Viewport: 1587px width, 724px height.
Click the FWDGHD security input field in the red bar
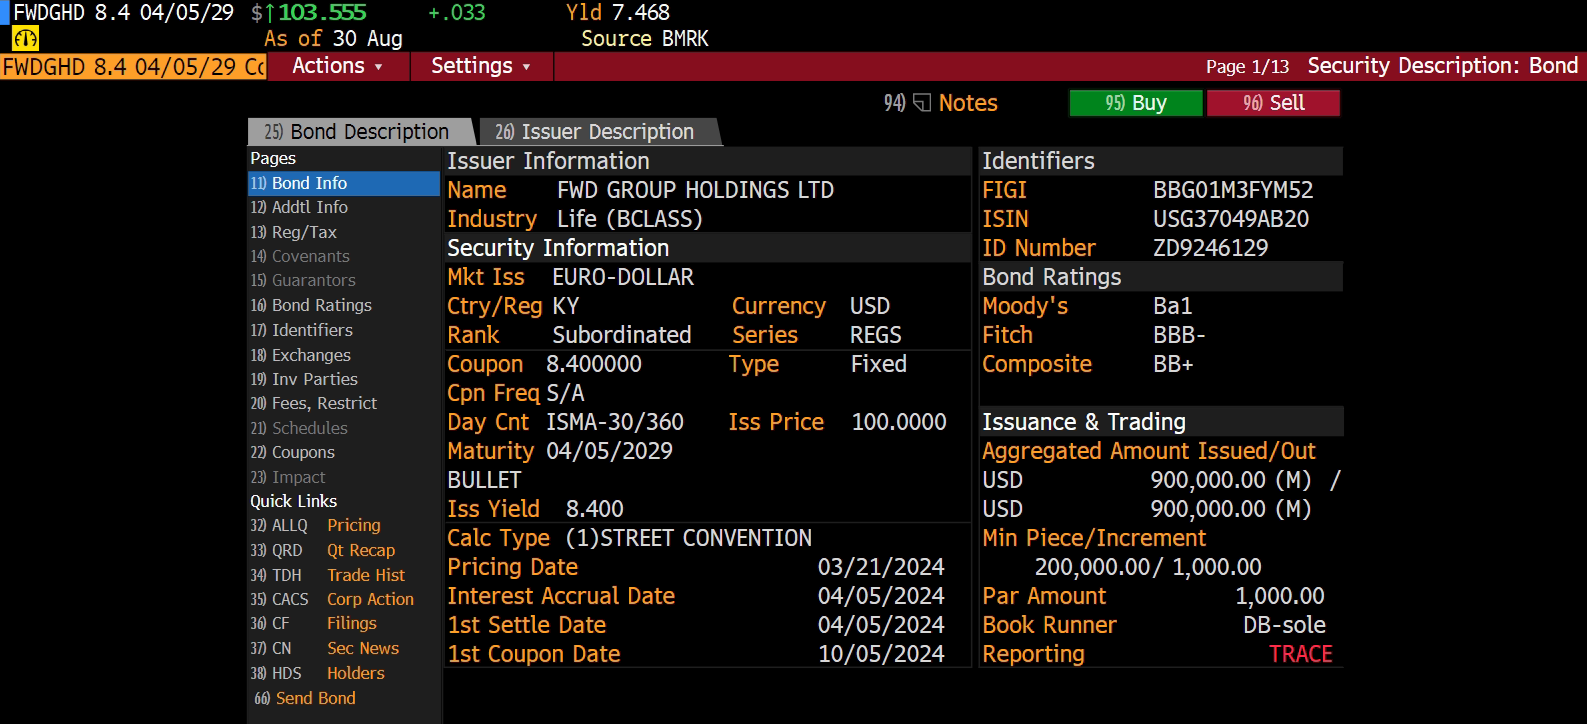coord(133,67)
